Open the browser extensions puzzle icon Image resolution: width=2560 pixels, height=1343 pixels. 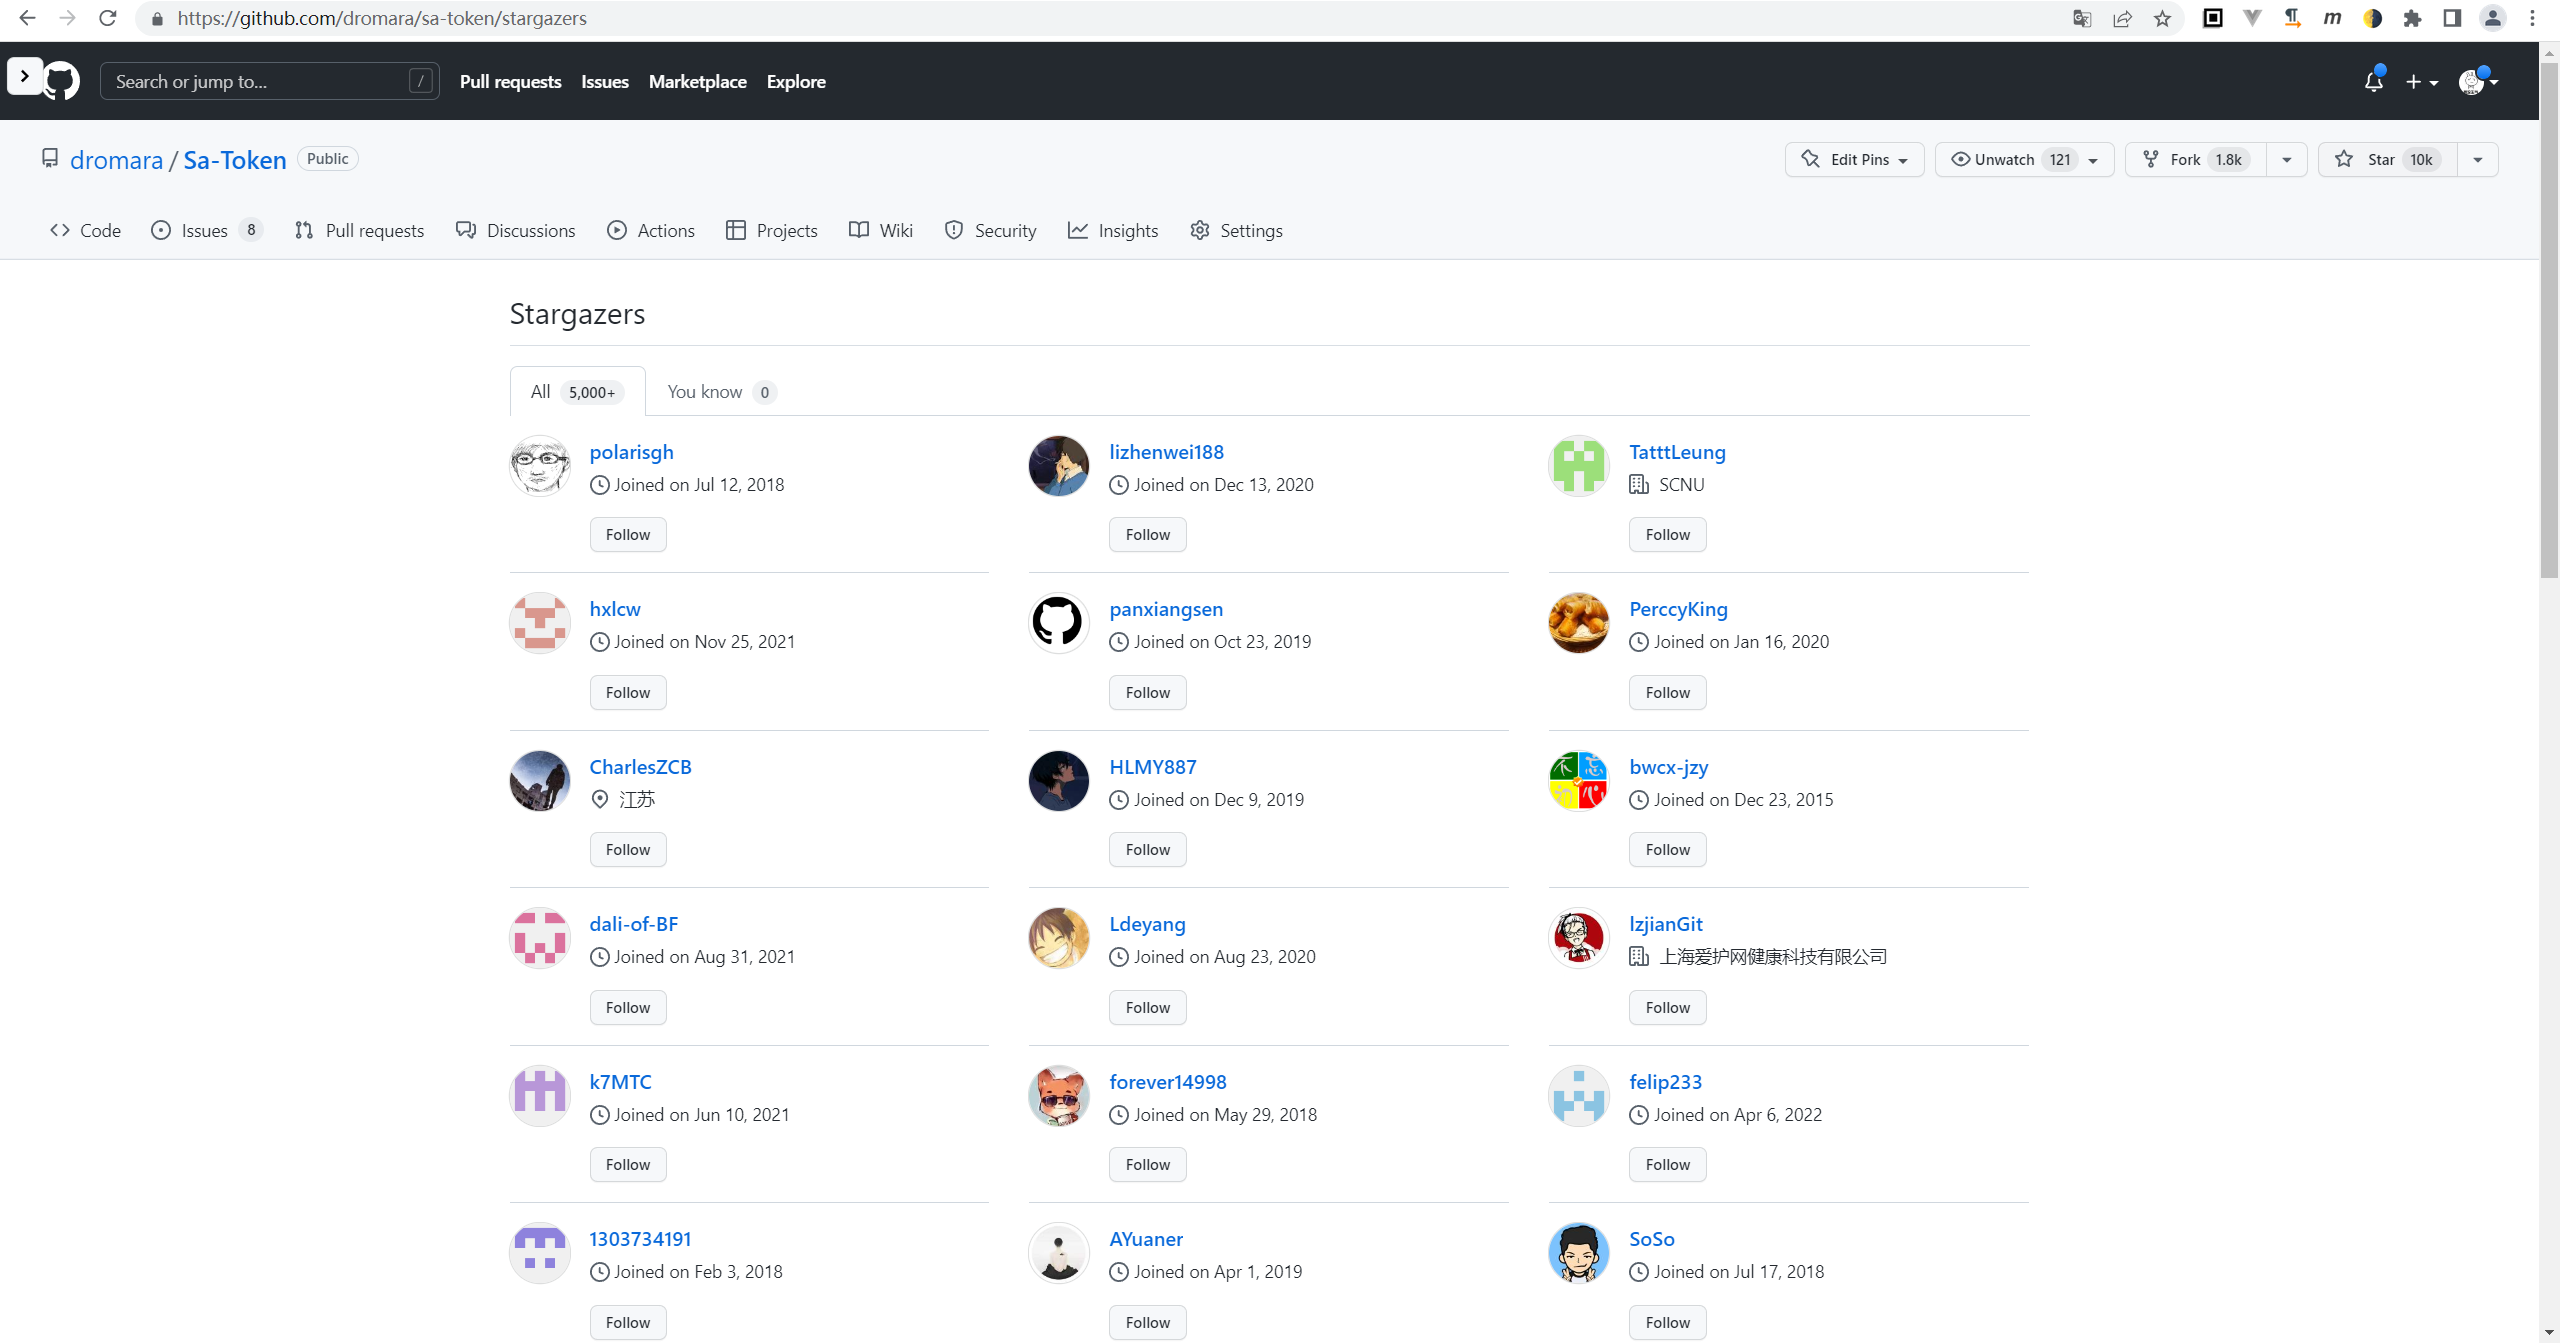(2412, 18)
